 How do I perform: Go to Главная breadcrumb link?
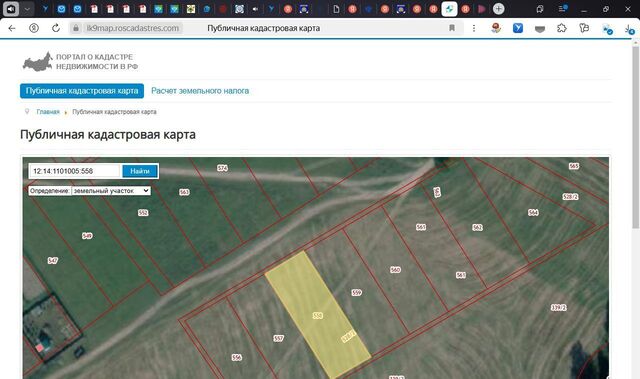click(48, 112)
